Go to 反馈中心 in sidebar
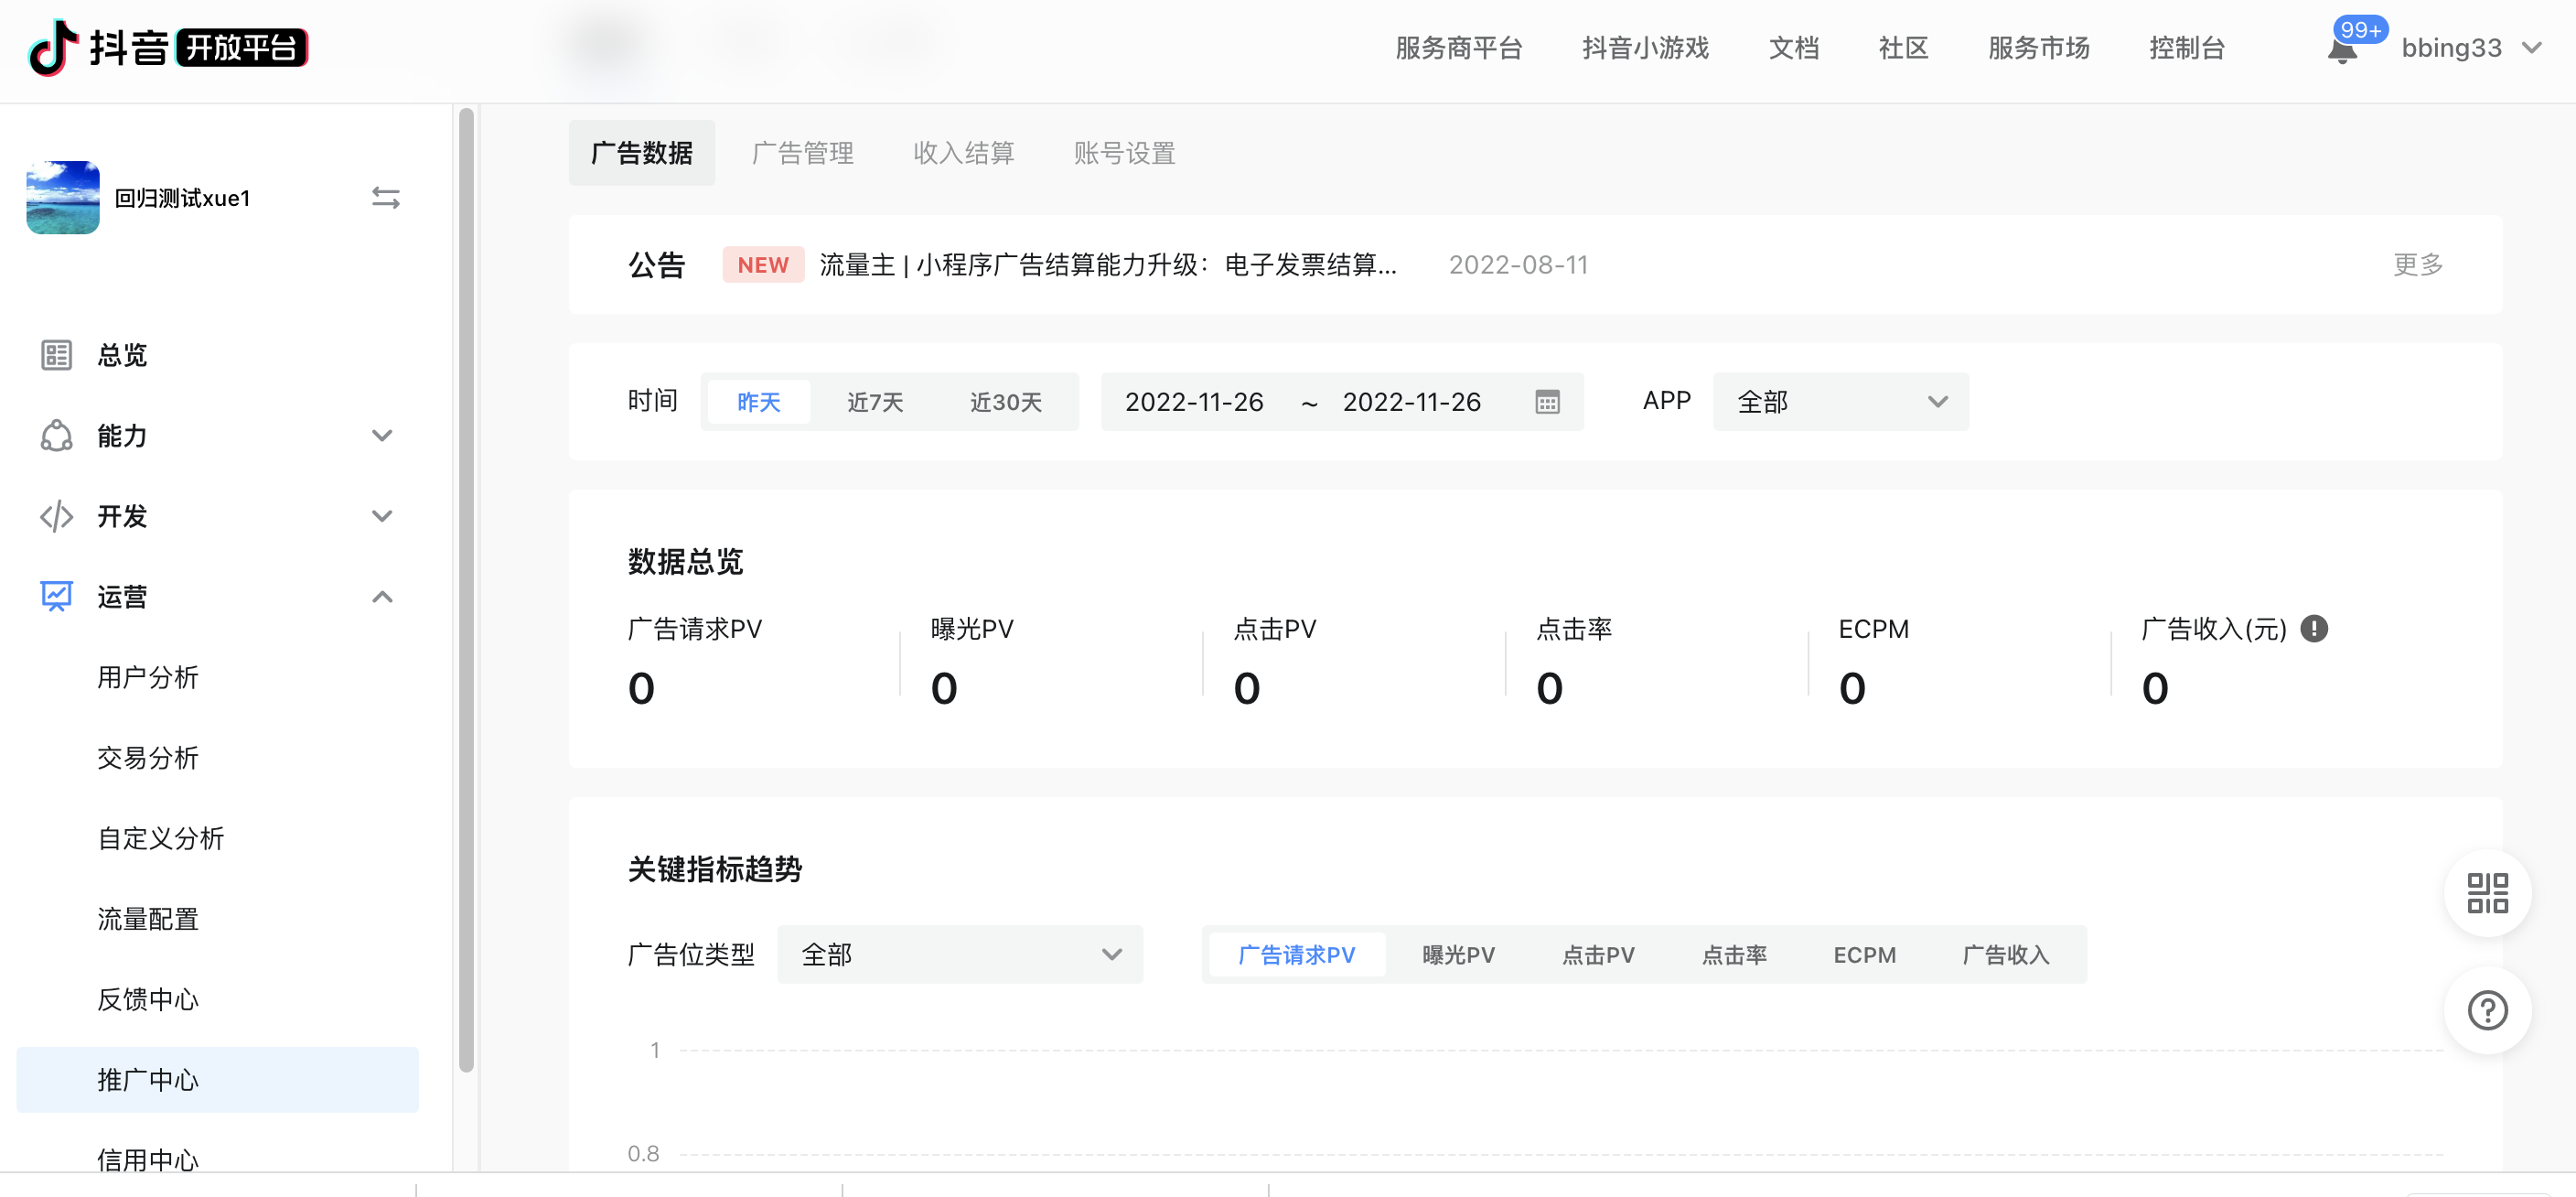 click(148, 1000)
